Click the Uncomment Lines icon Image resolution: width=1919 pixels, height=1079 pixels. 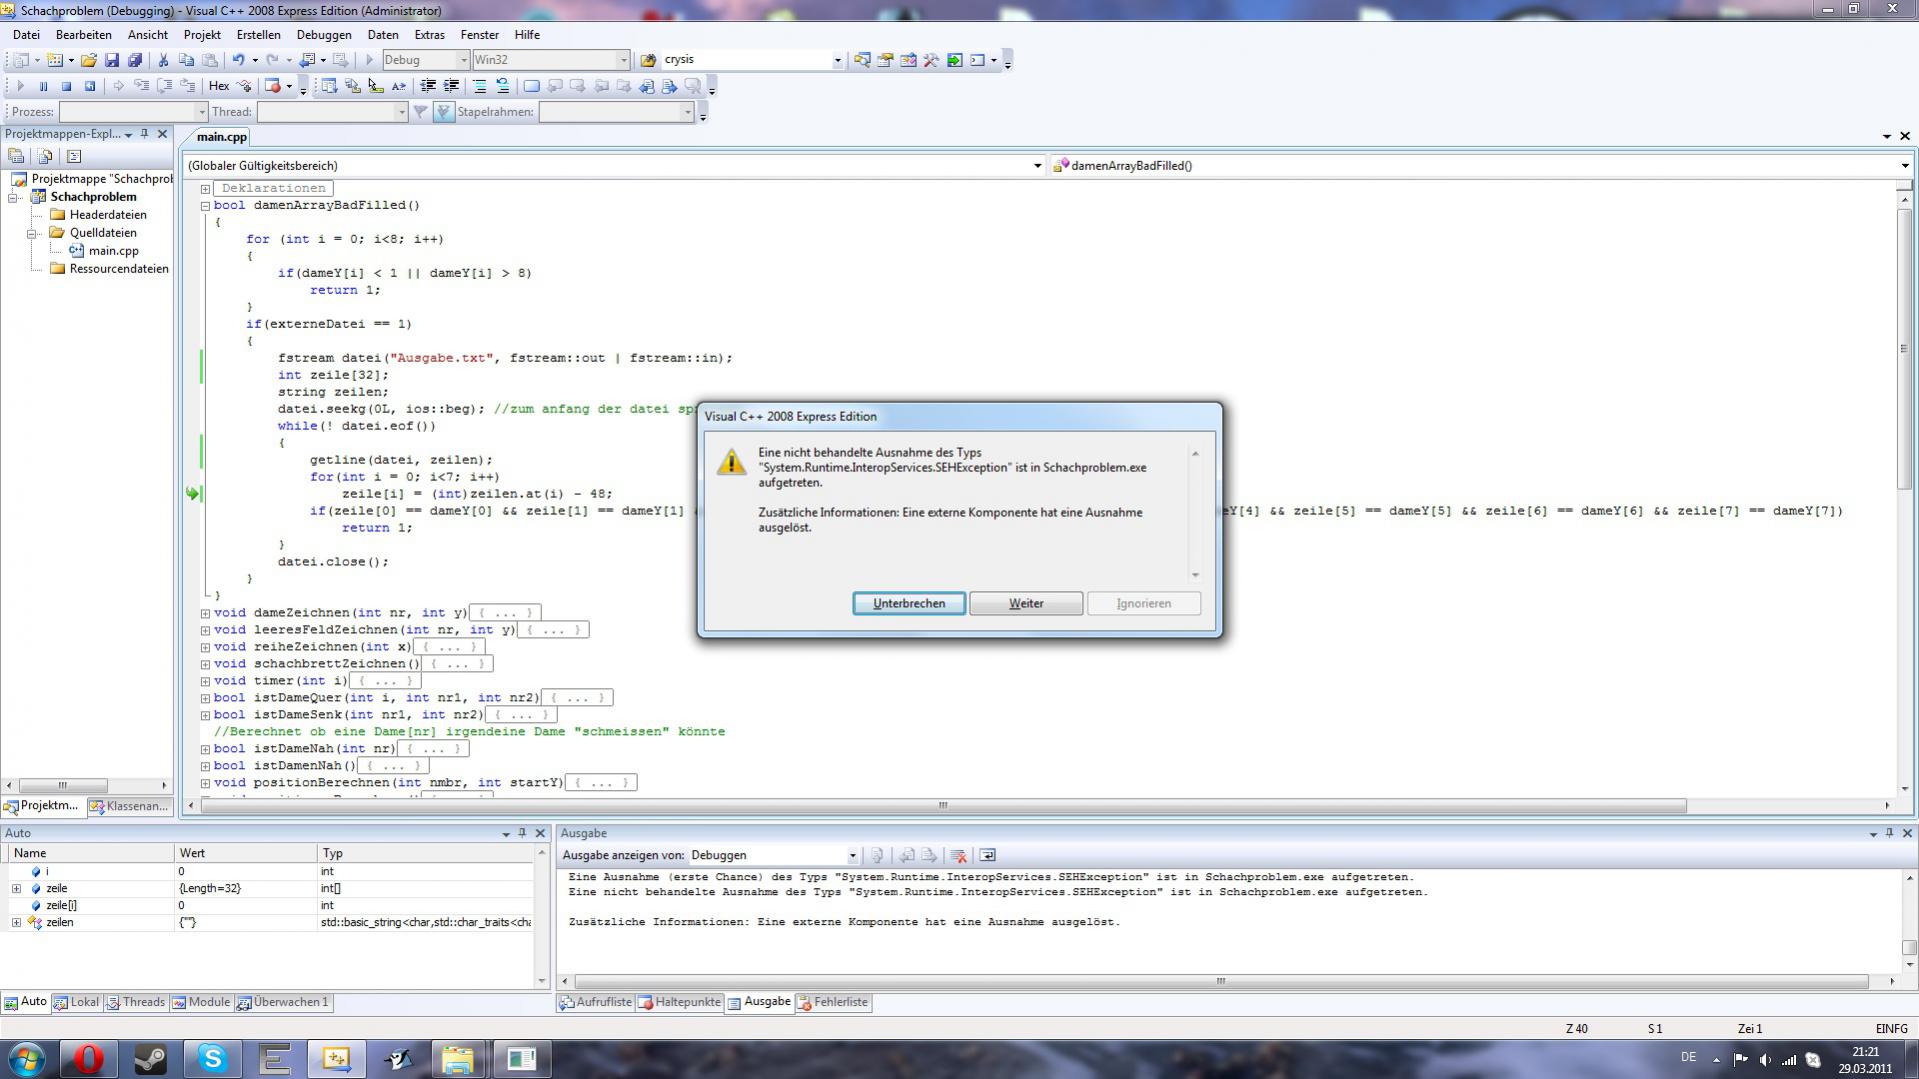point(502,86)
